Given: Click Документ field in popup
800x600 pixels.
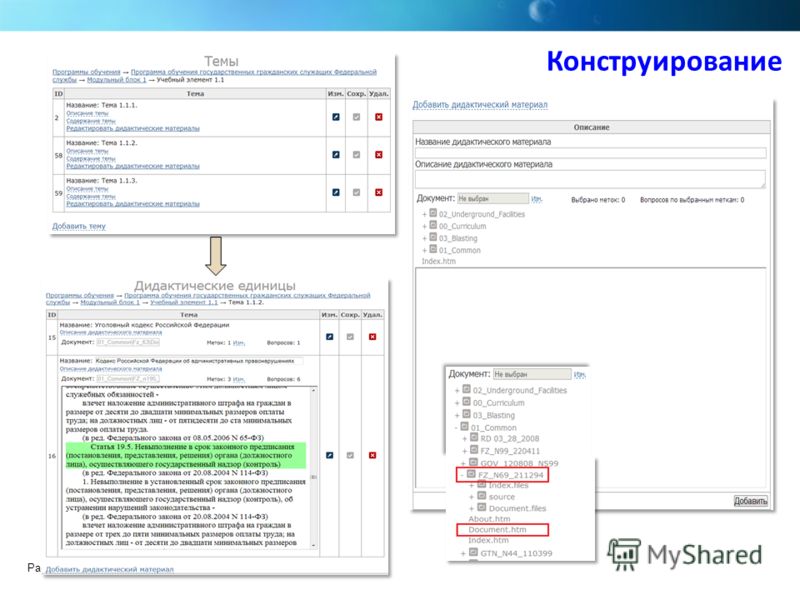Looking at the screenshot, I should [532, 374].
